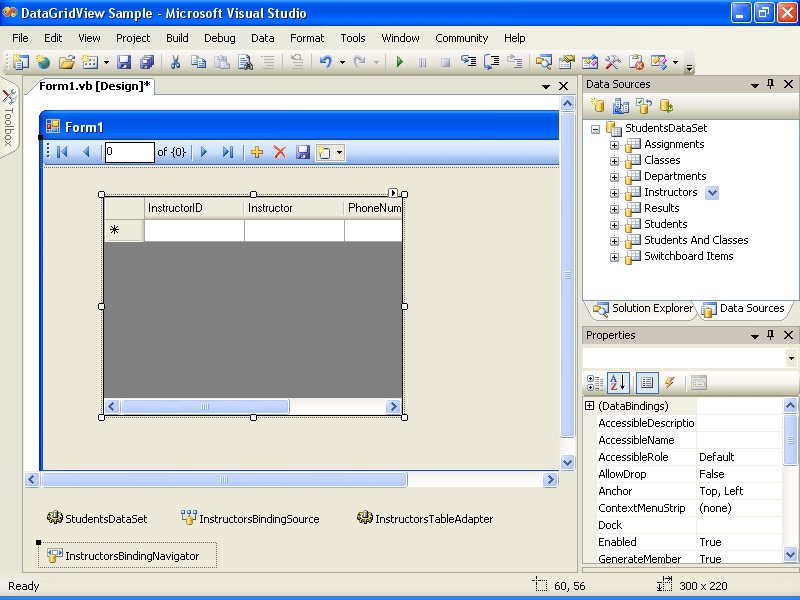The height and width of the screenshot is (600, 800).
Task: Collapse the StudentsDataSet tree node
Action: point(596,128)
